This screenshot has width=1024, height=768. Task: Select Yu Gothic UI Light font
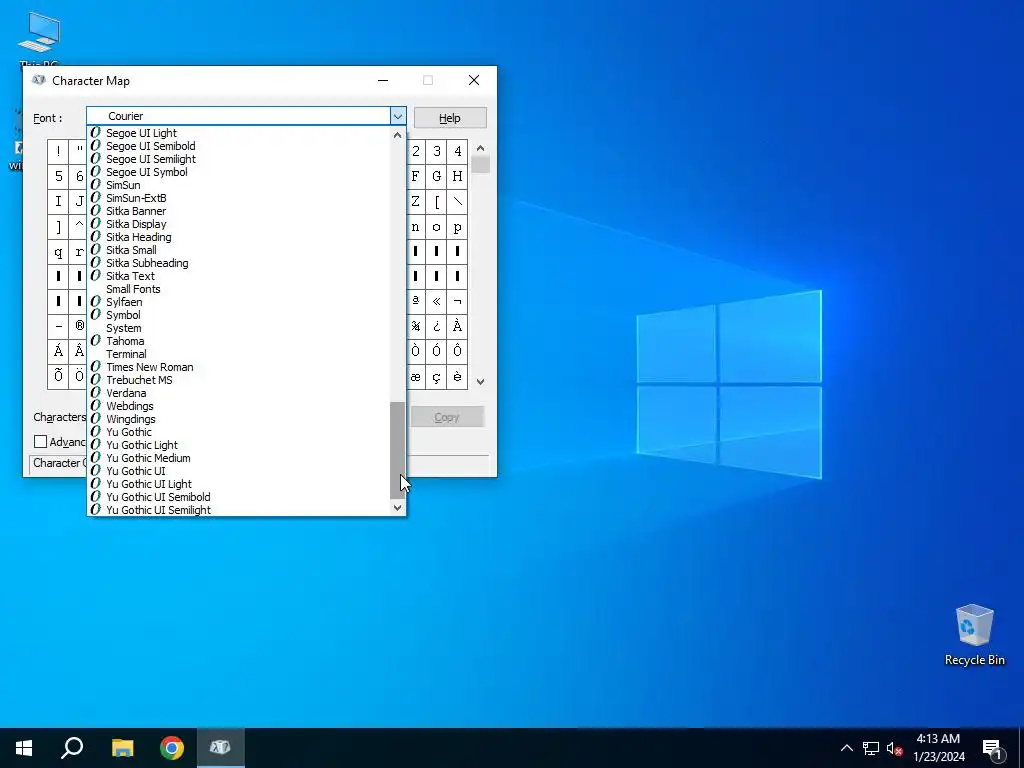coord(238,484)
